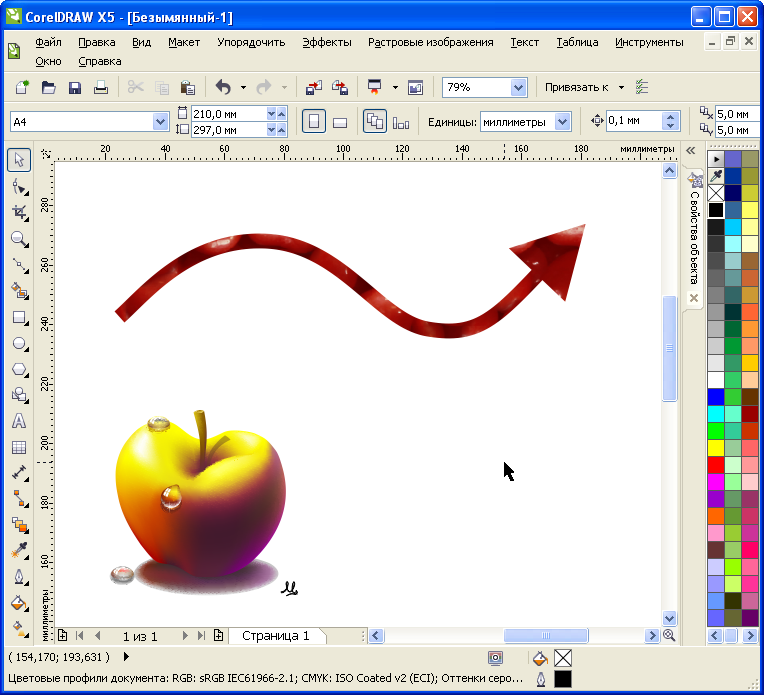Open the zoom level 79% dropdown
The height and width of the screenshot is (695, 764).
click(518, 88)
